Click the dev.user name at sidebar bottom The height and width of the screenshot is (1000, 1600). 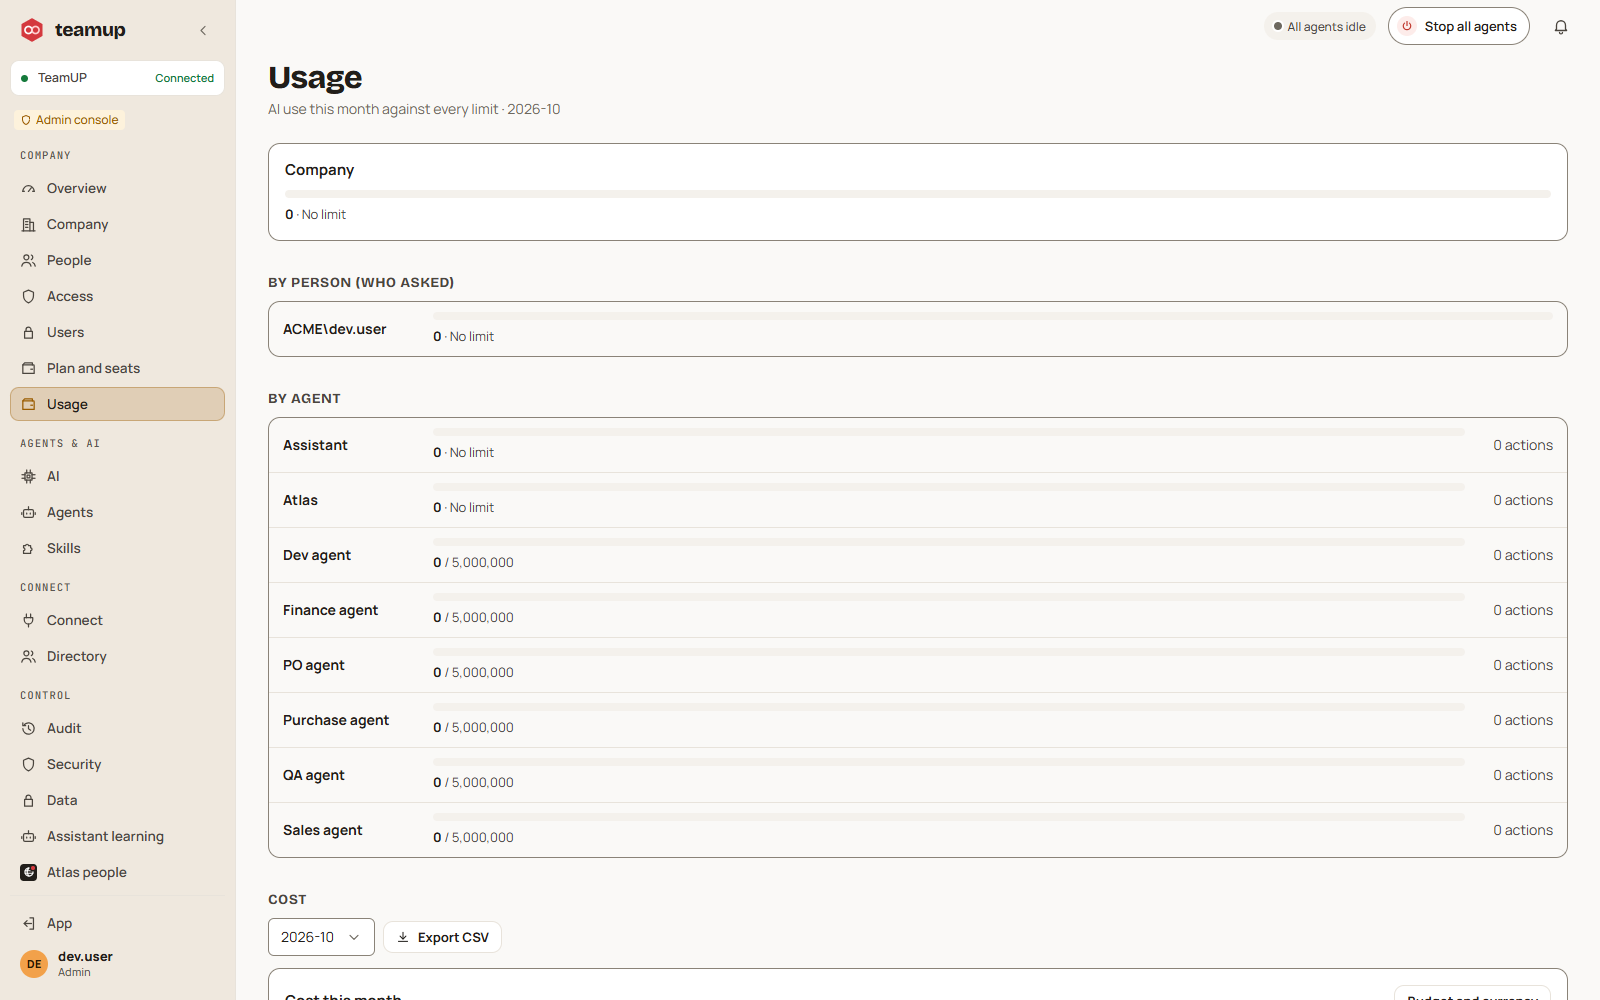click(85, 957)
